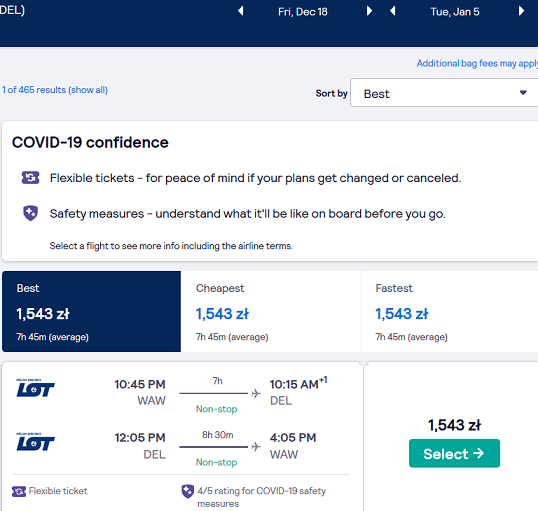Click LOT airline logo on outbound flight

(x=35, y=388)
